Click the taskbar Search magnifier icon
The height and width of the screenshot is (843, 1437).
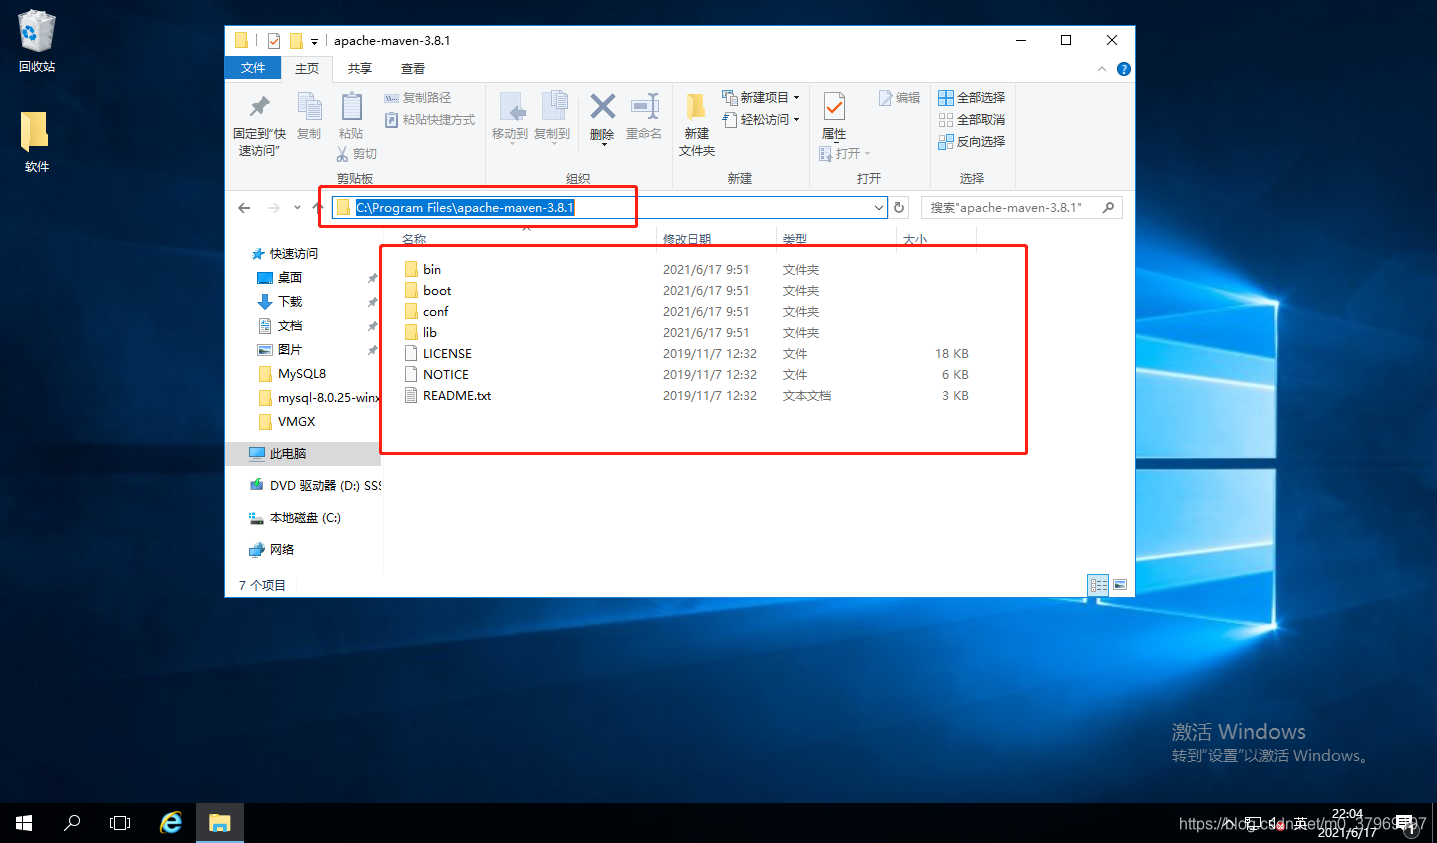pos(72,823)
